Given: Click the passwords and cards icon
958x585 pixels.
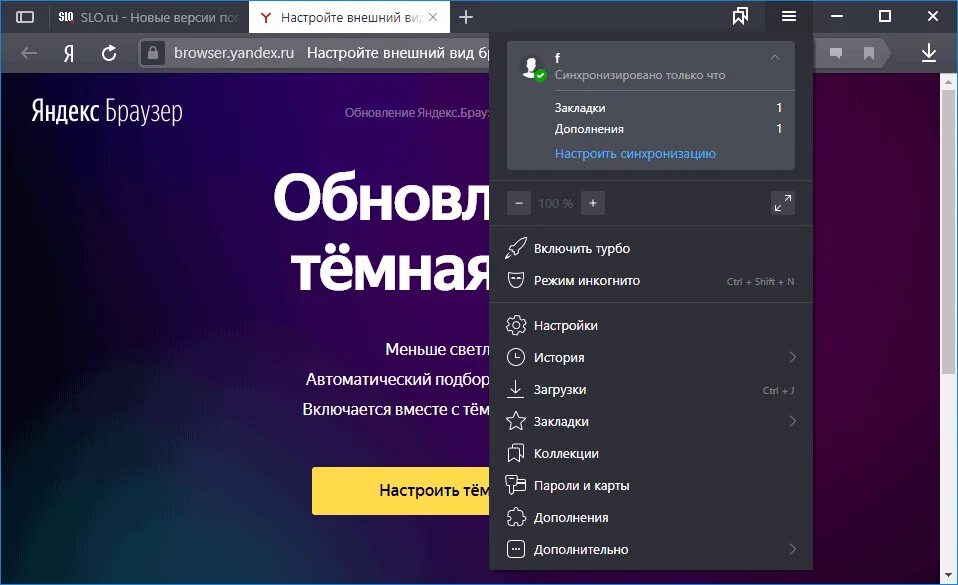Looking at the screenshot, I should (x=516, y=485).
